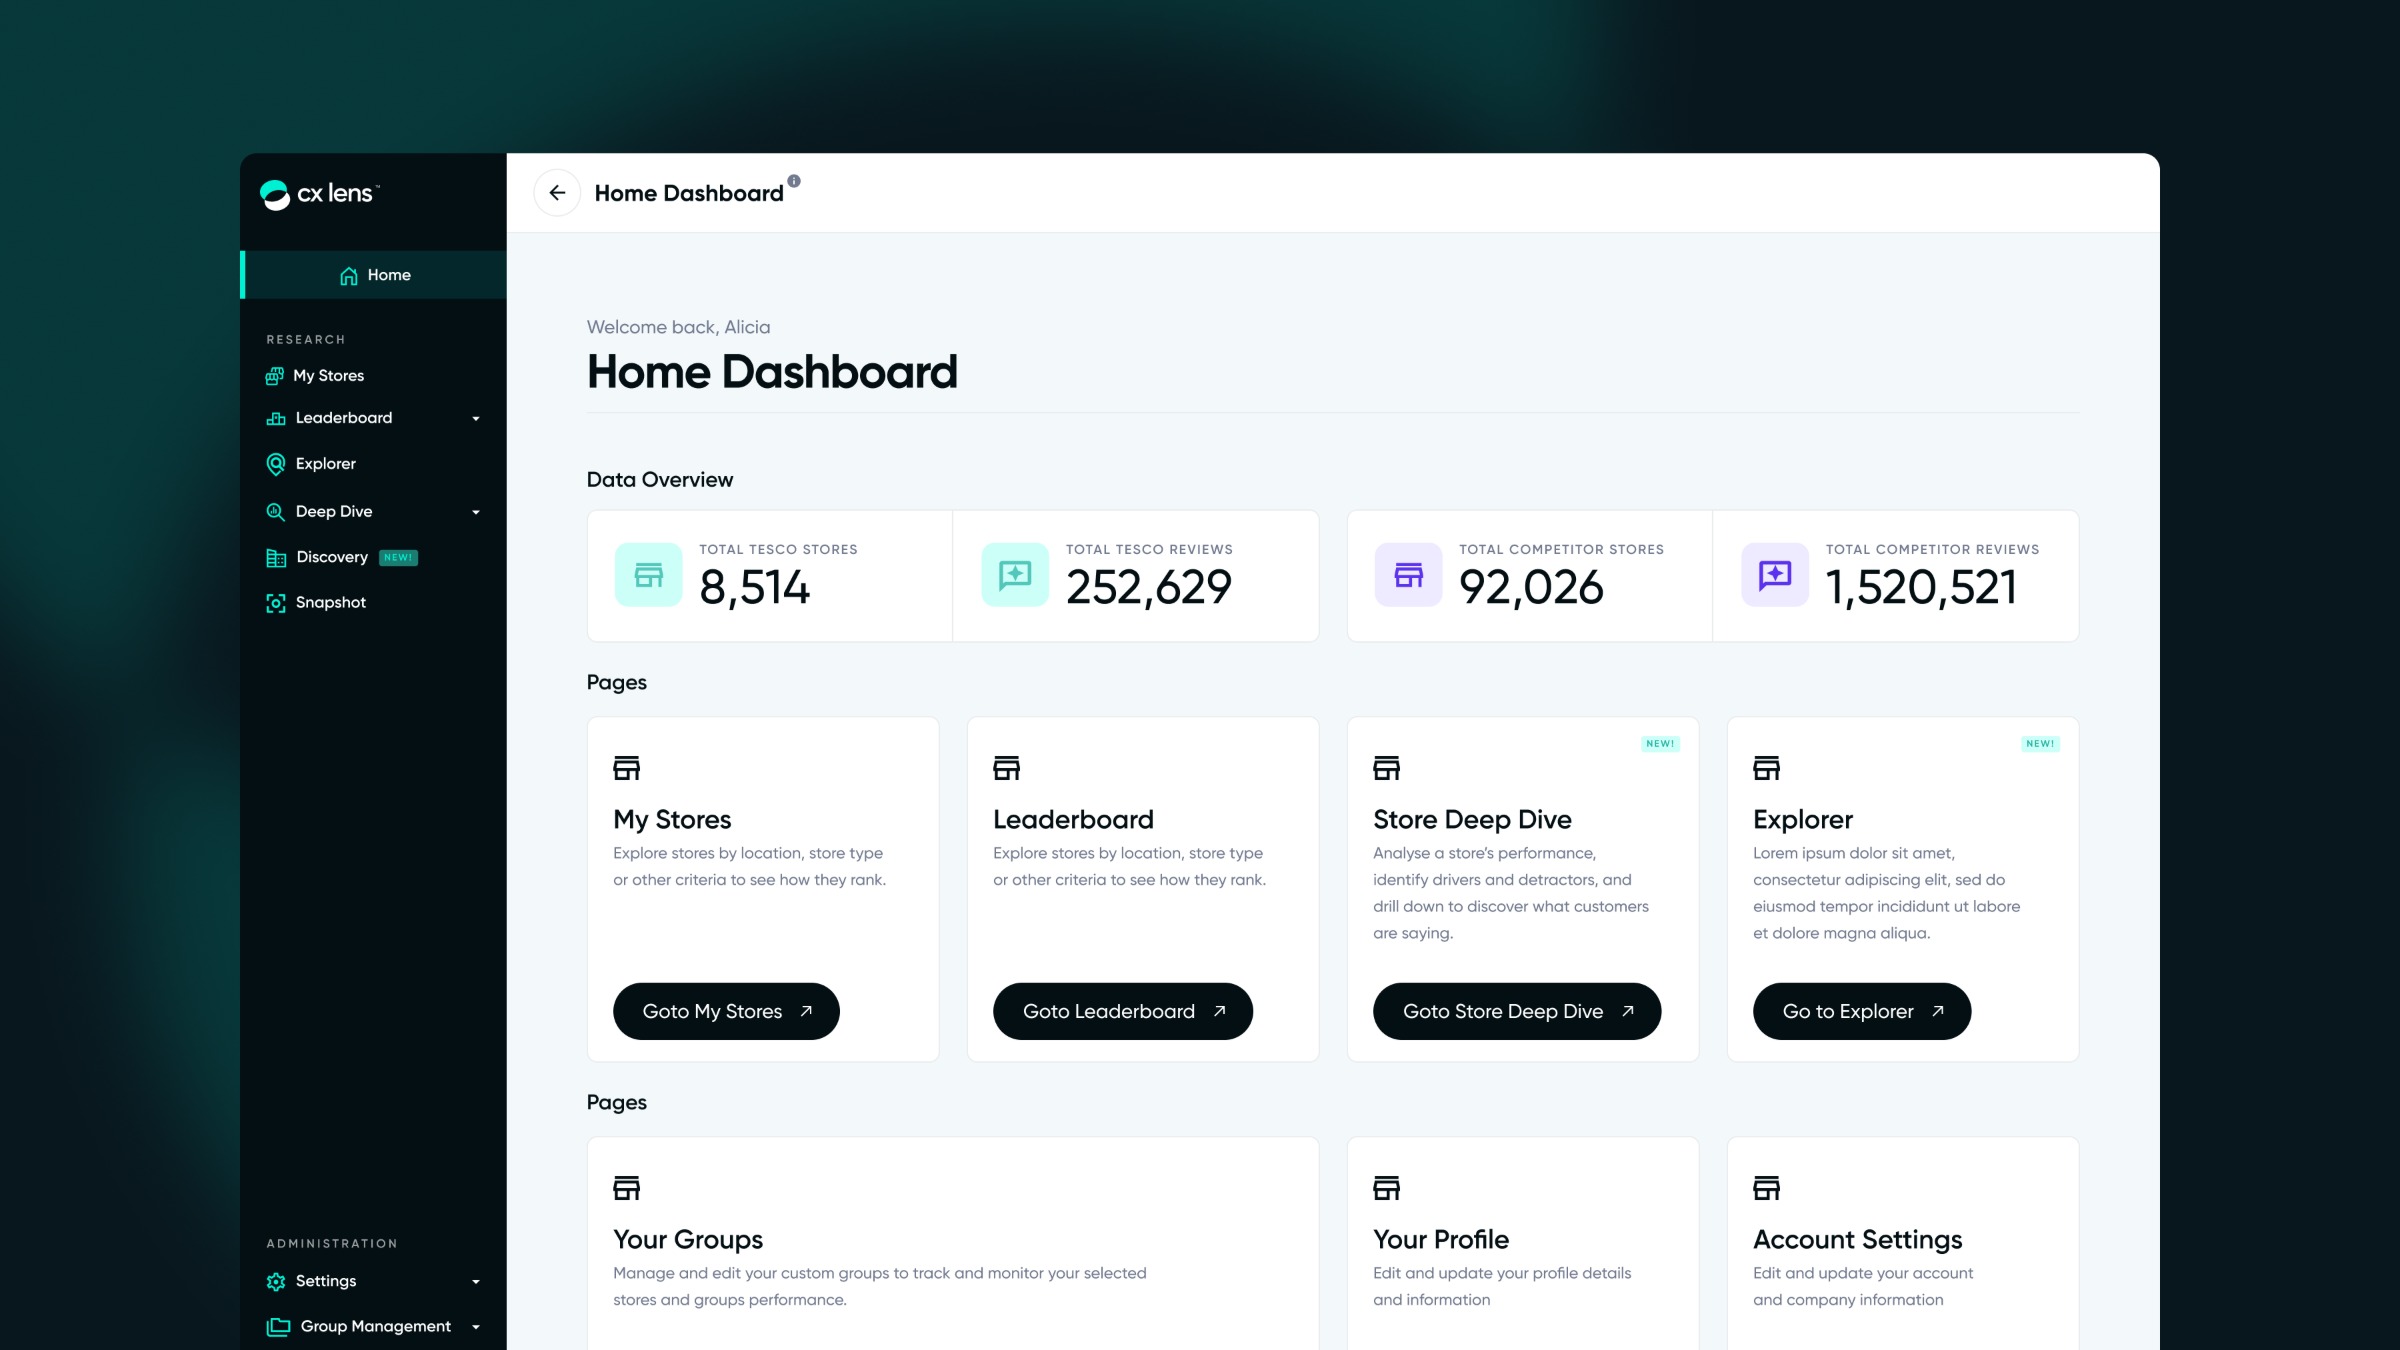Expand the Group Management dropdown arrow
This screenshot has height=1350, width=2400.
coord(476,1327)
